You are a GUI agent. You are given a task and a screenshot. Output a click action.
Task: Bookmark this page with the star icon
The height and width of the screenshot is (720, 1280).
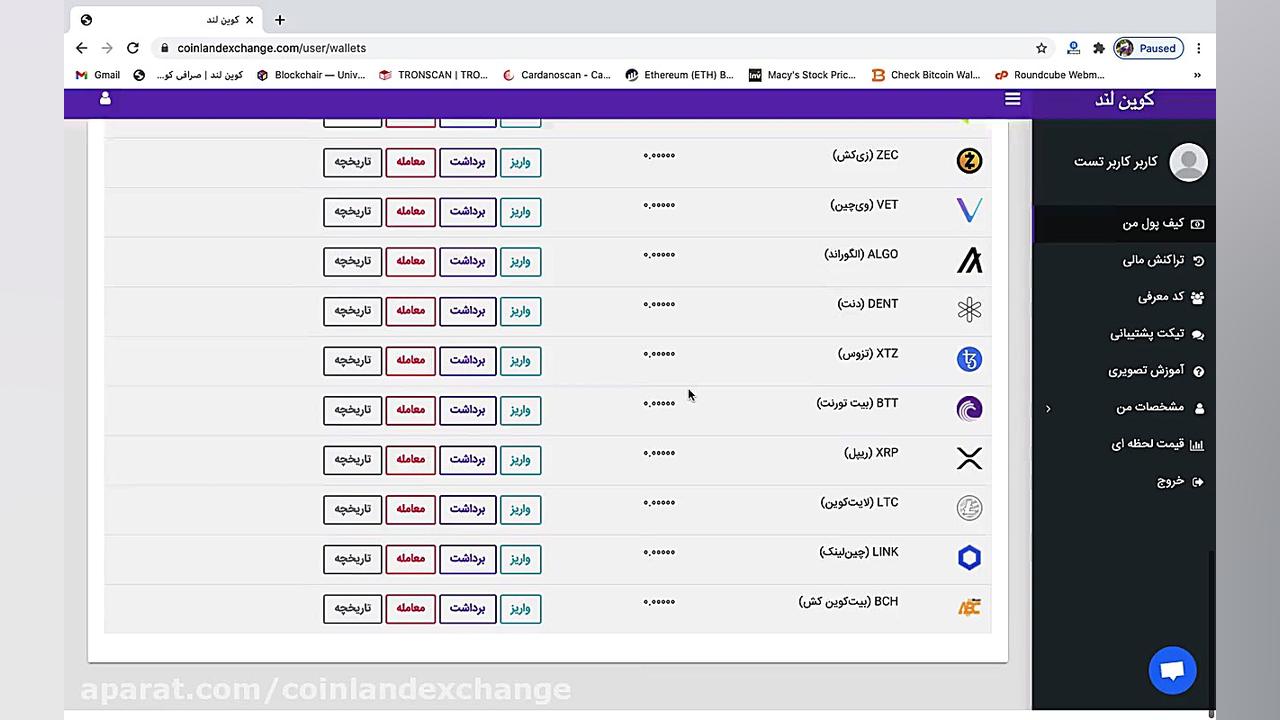[1041, 48]
